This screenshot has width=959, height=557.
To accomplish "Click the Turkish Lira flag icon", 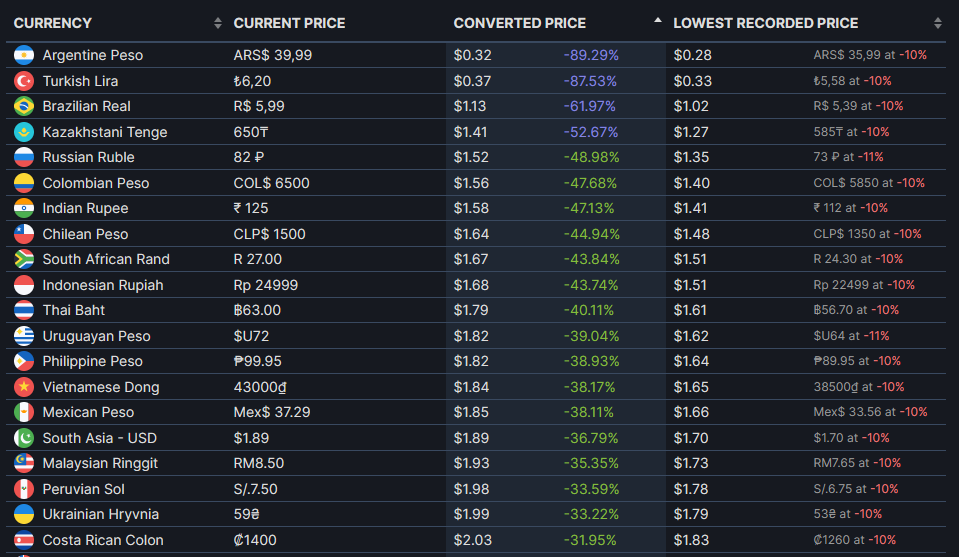I will pyautogui.click(x=24, y=81).
